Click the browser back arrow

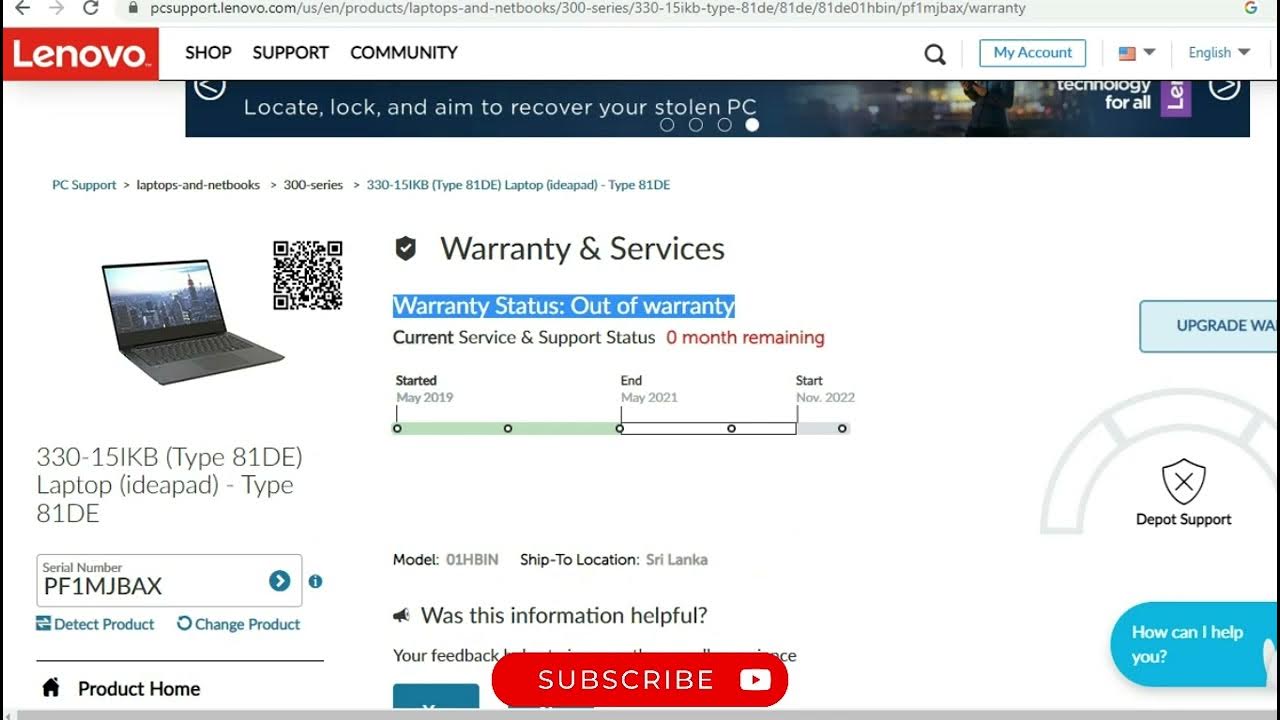point(22,8)
